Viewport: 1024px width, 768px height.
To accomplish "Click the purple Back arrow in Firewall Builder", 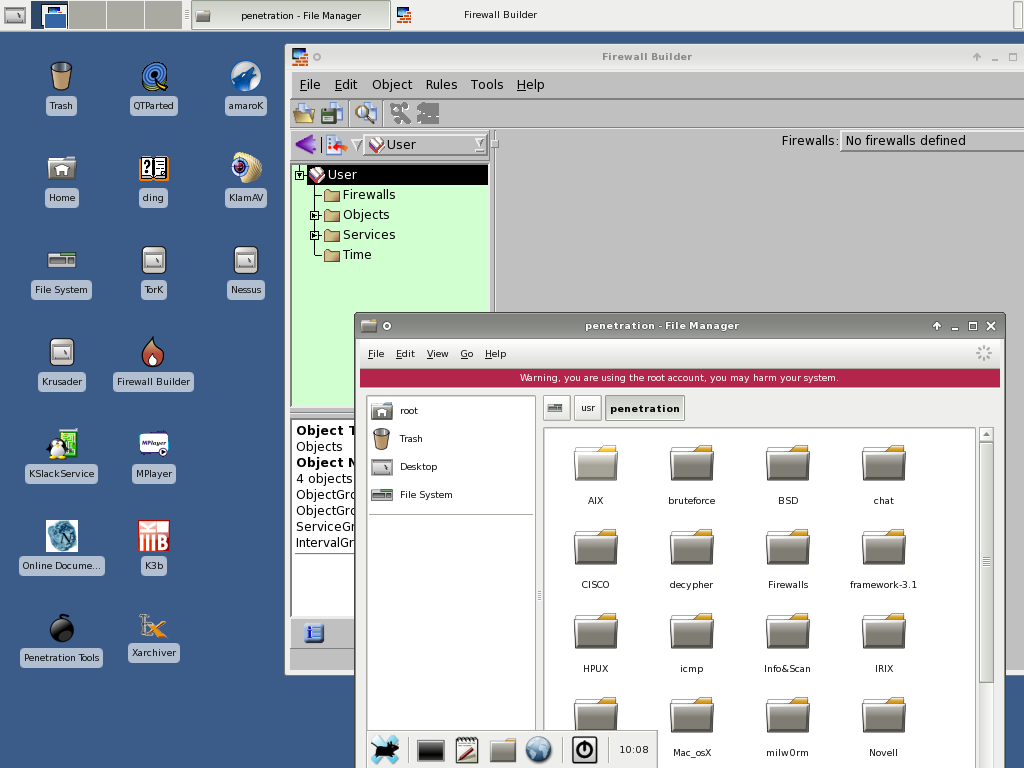I will click(306, 144).
